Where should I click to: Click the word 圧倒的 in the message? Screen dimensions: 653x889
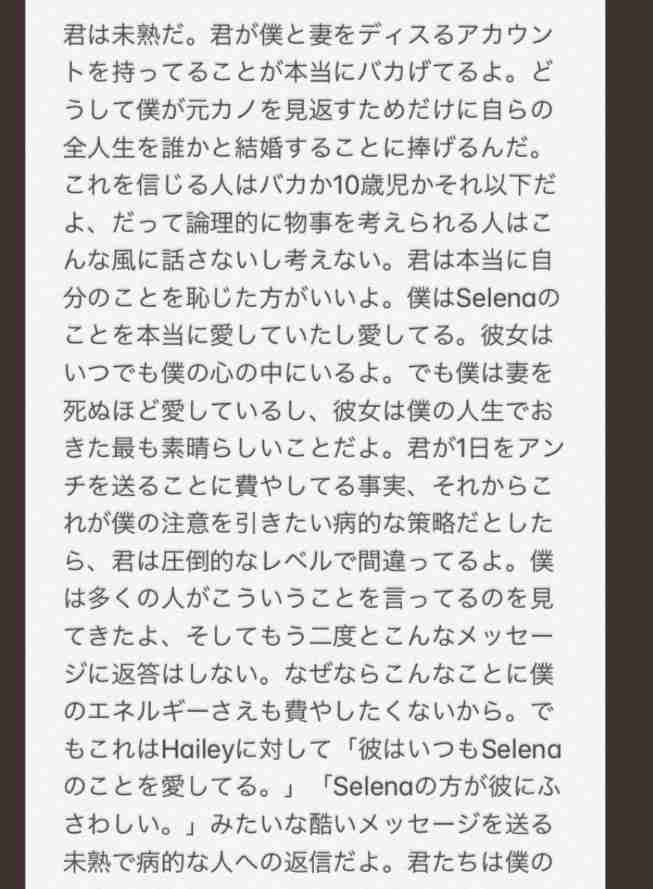(198, 561)
